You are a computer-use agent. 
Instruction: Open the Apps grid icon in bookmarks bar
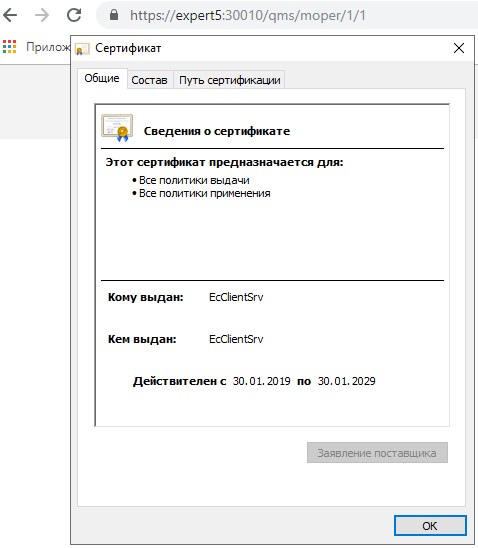pos(9,46)
